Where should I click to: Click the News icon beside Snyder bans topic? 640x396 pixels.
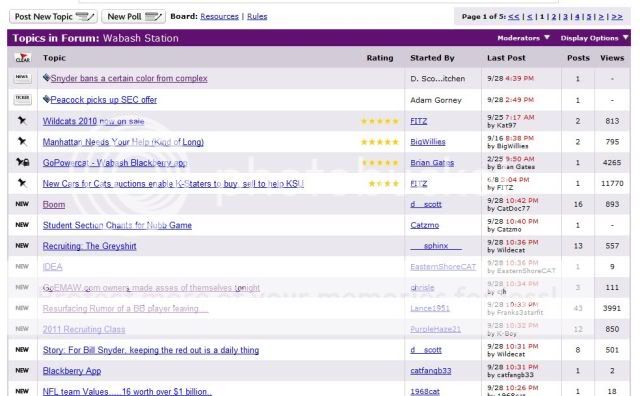(x=22, y=78)
